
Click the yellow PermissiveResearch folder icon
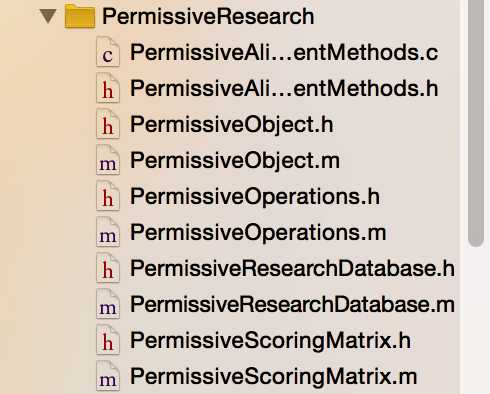(x=80, y=16)
